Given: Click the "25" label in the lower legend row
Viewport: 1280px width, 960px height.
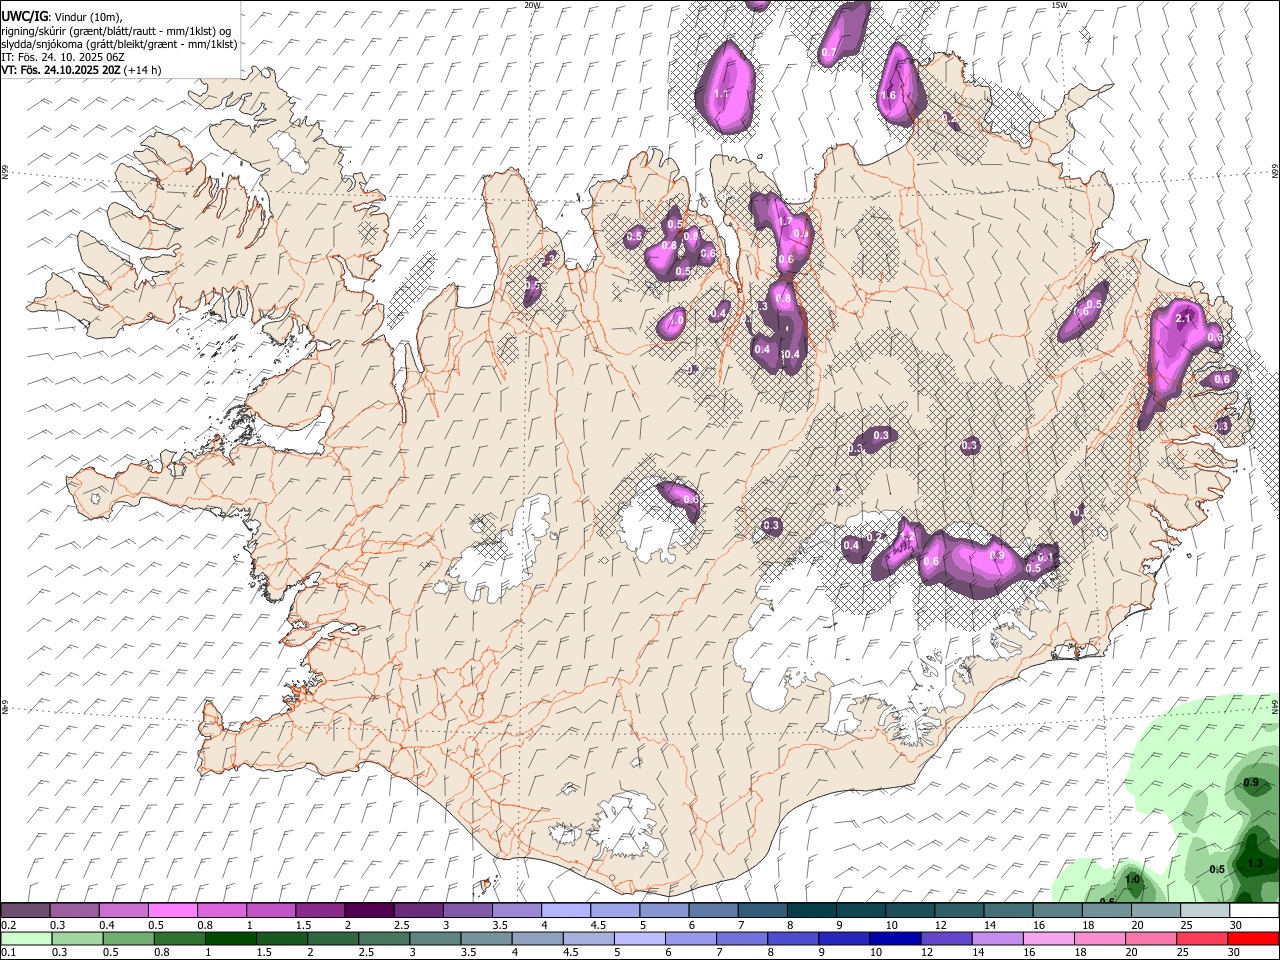Looking at the screenshot, I should [1183, 952].
